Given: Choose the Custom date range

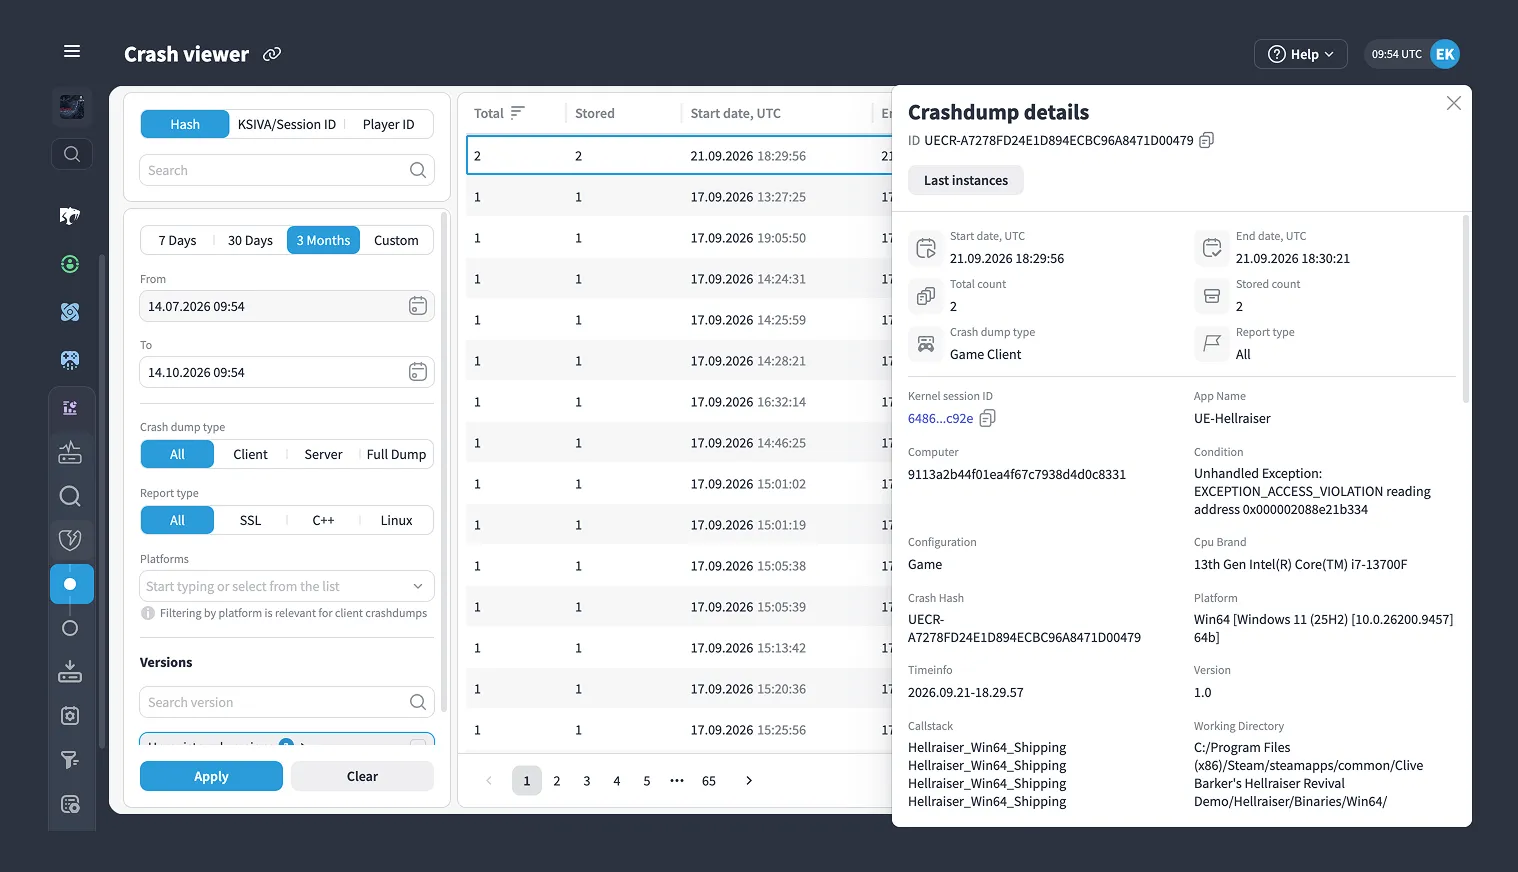Looking at the screenshot, I should coord(396,240).
